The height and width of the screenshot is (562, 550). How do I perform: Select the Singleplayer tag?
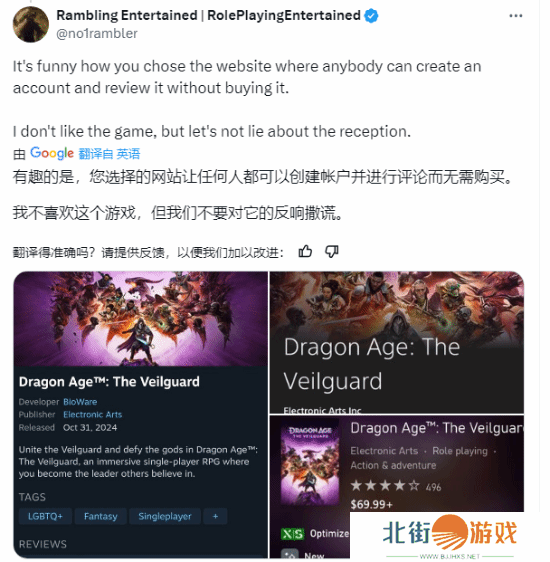[x=165, y=516]
